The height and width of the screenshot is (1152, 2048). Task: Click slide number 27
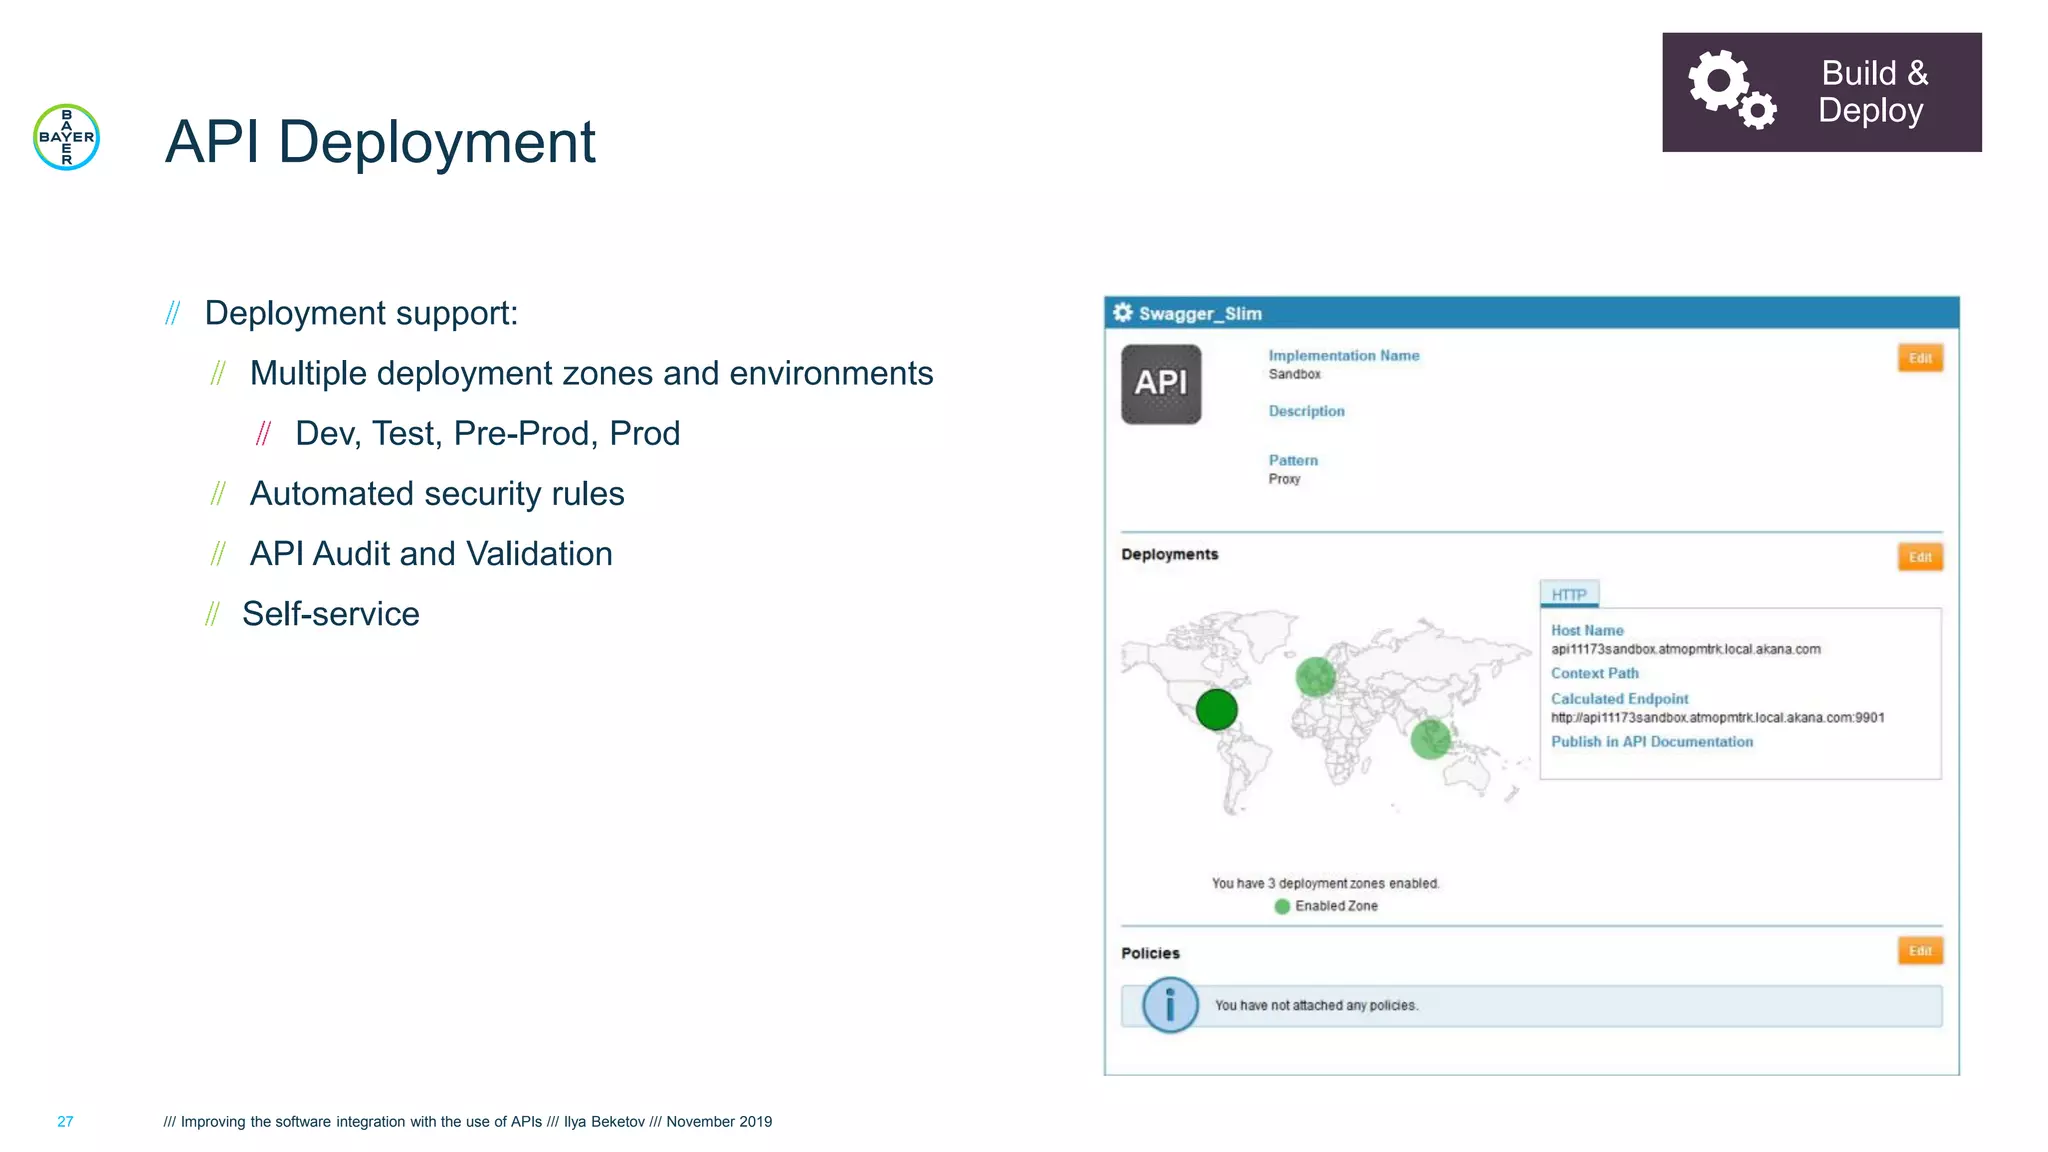(x=65, y=1122)
